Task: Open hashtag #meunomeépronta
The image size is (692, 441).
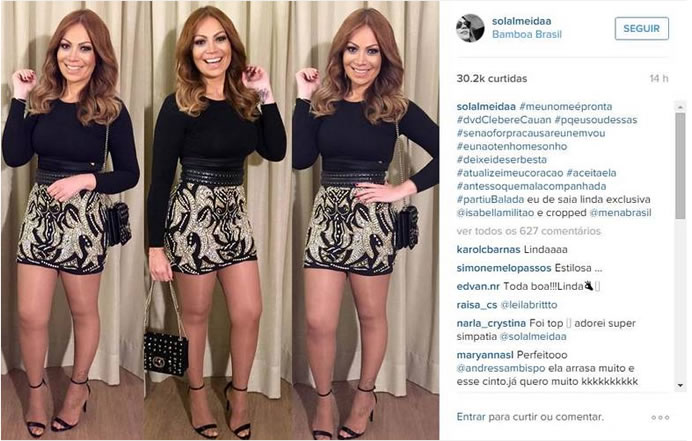Action: click(566, 106)
